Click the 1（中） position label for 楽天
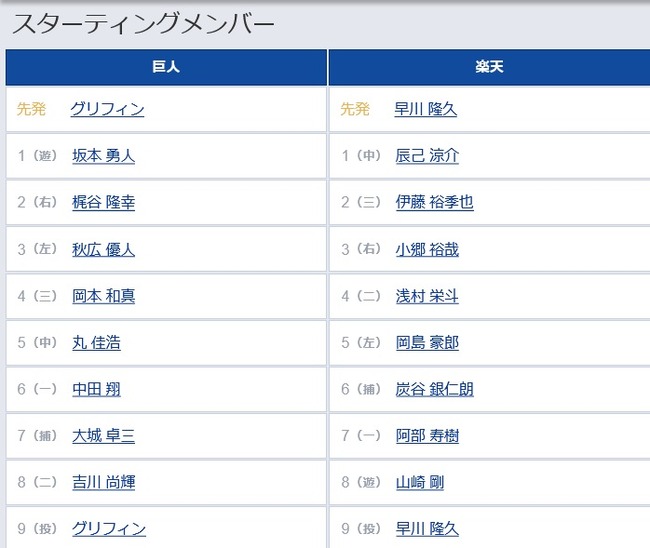 click(361, 156)
